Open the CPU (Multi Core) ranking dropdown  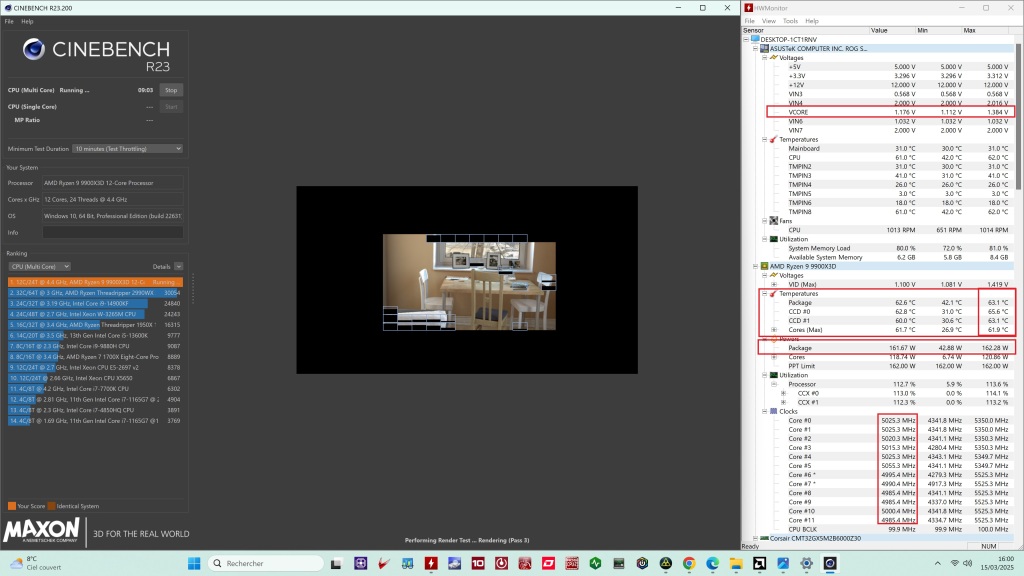tap(39, 266)
